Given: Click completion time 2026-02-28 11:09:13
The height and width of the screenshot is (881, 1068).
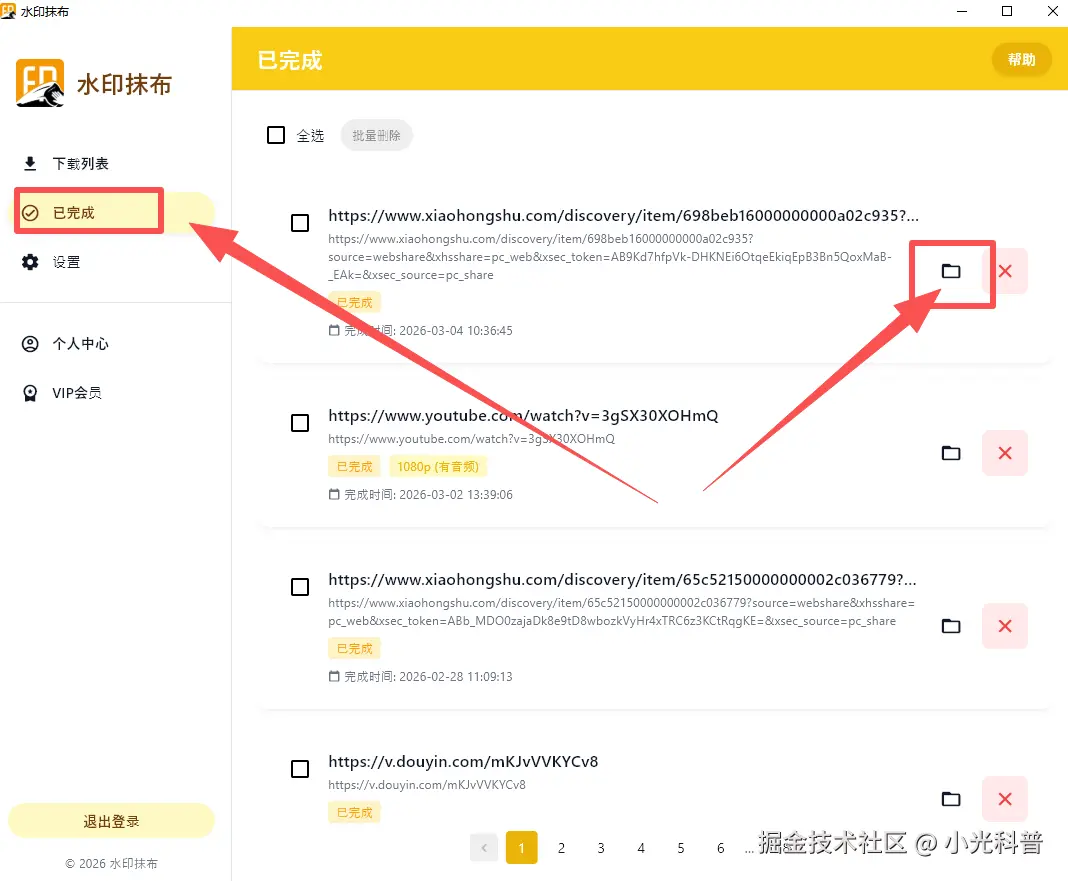Looking at the screenshot, I should coord(428,677).
